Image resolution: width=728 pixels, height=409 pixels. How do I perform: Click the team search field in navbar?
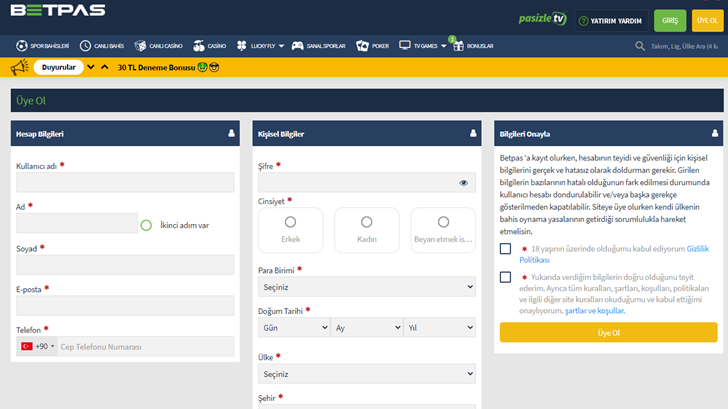pyautogui.click(x=684, y=46)
